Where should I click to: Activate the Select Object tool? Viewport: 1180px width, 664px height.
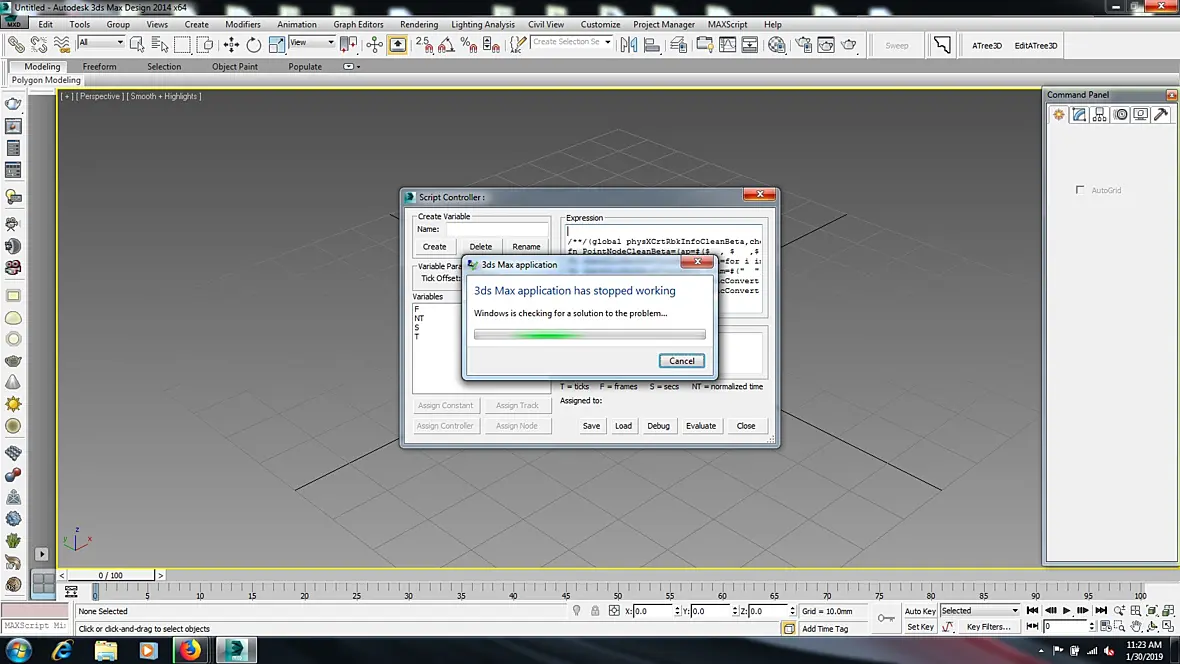[136, 45]
